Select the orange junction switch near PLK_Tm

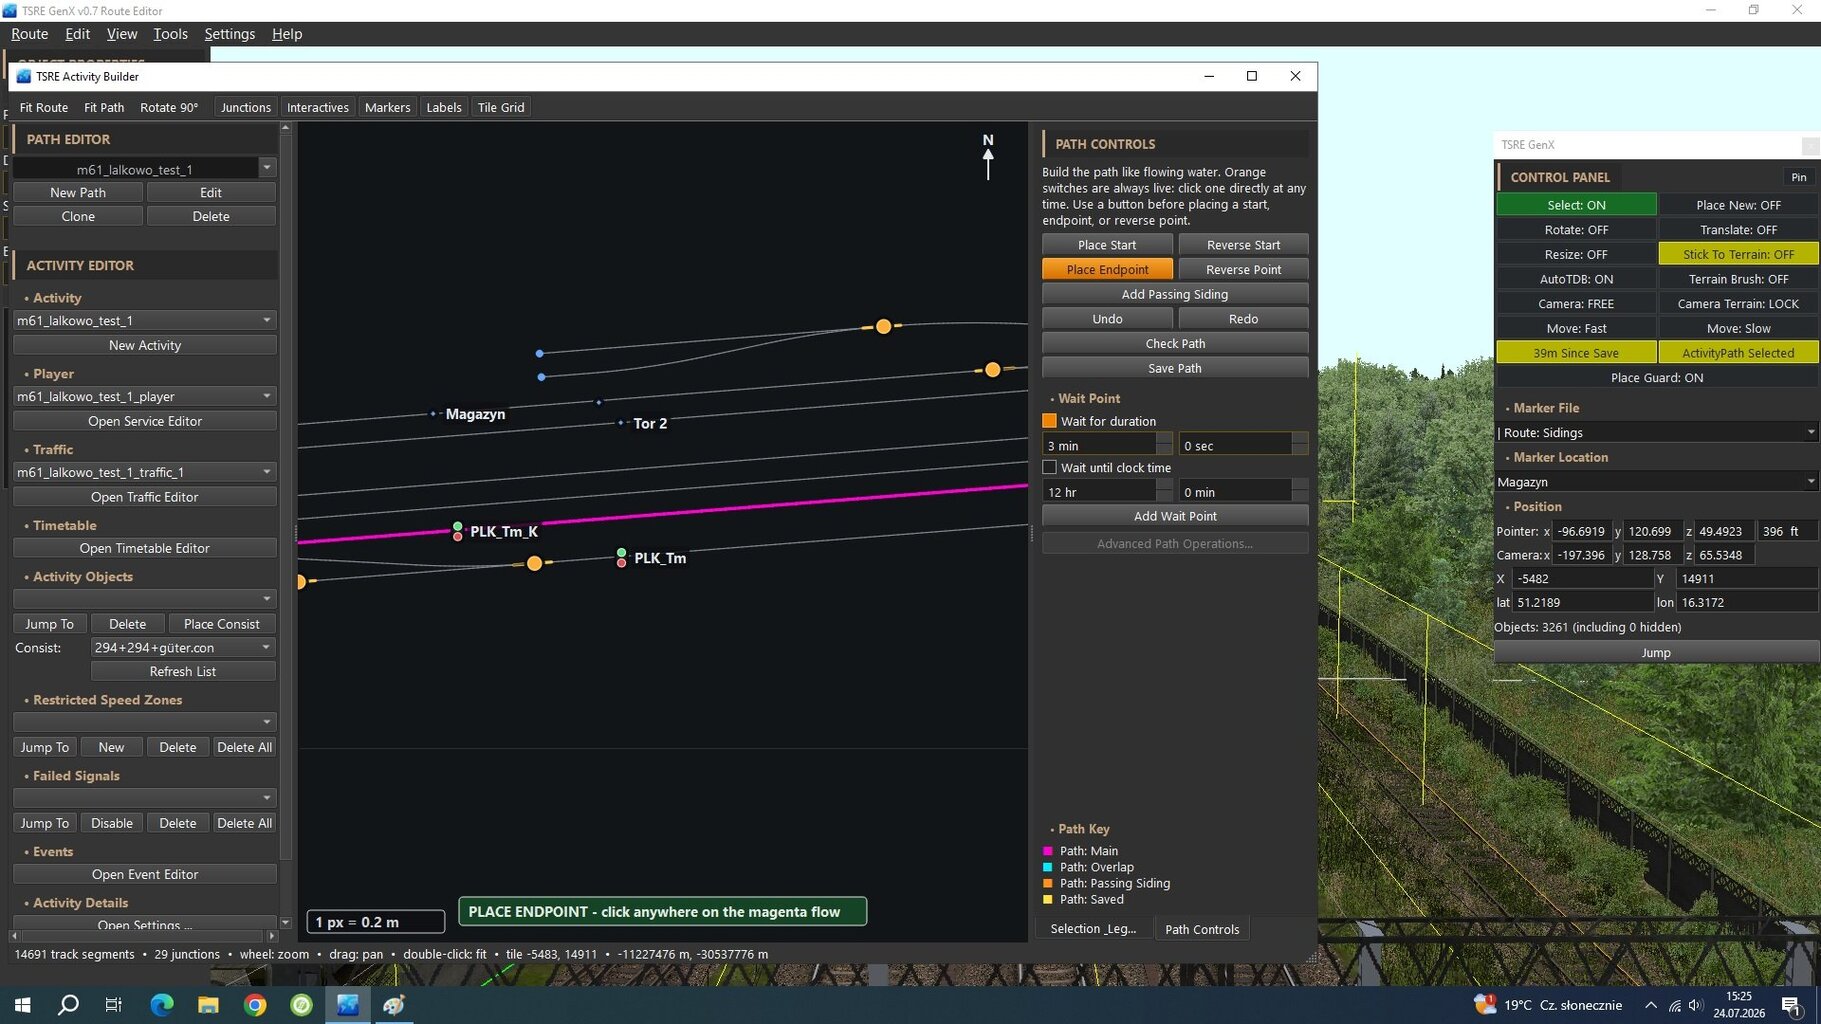click(534, 563)
